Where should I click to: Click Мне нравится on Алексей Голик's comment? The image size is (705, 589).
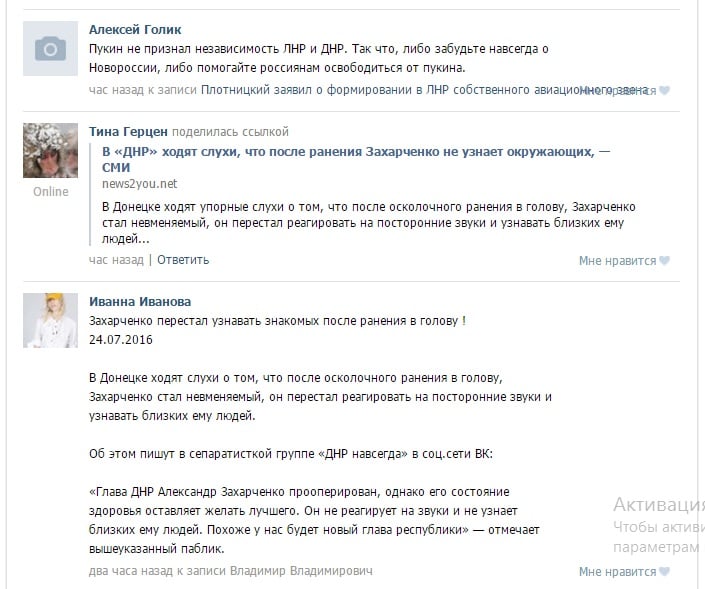pos(617,91)
